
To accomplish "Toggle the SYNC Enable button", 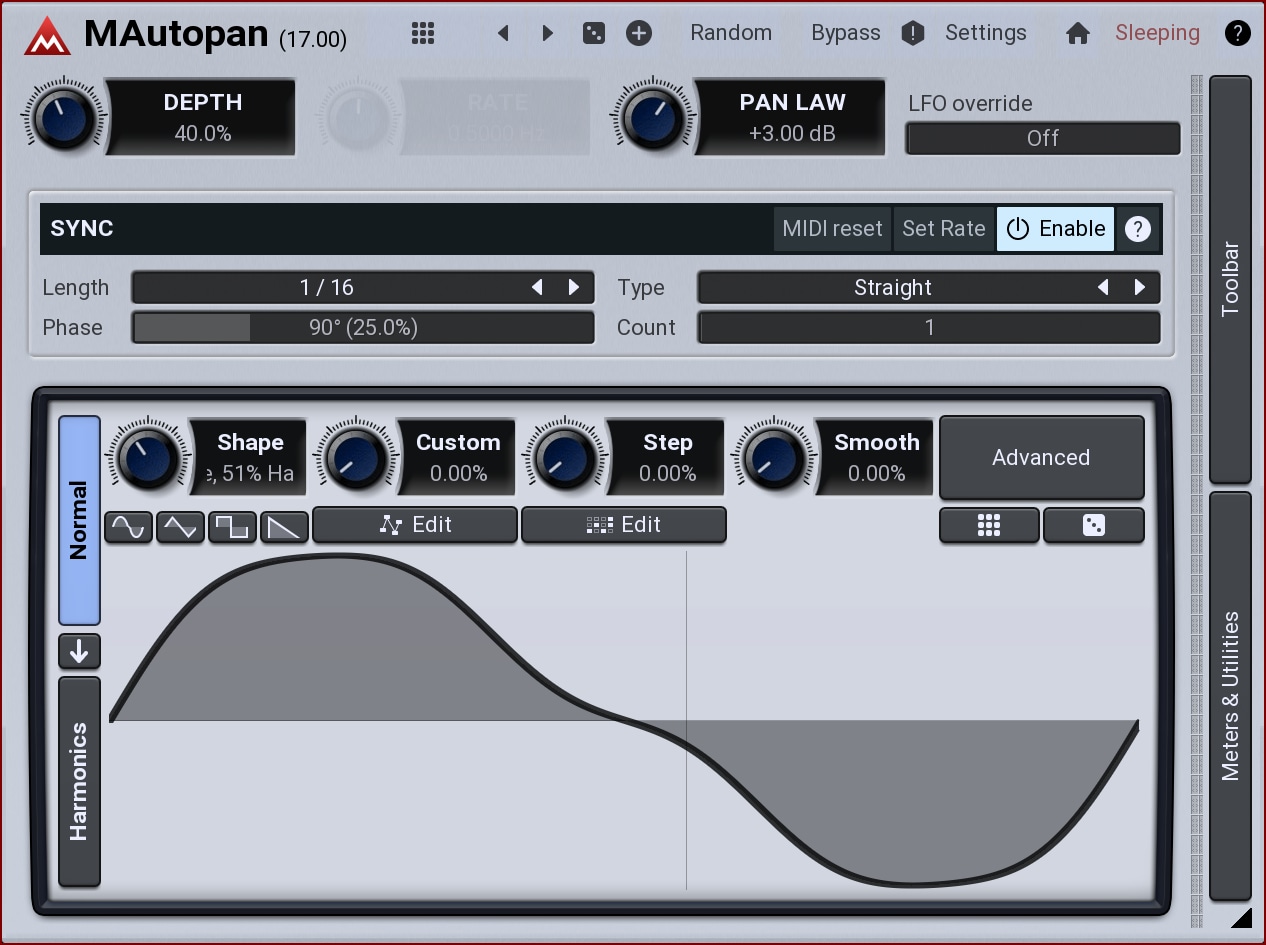I will 1055,229.
